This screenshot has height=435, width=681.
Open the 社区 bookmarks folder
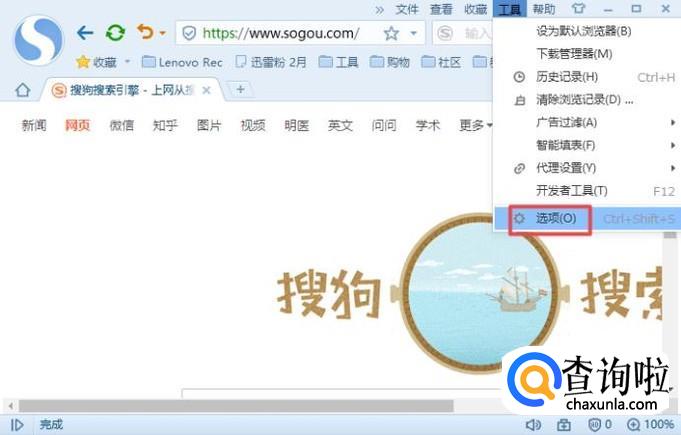[441, 63]
